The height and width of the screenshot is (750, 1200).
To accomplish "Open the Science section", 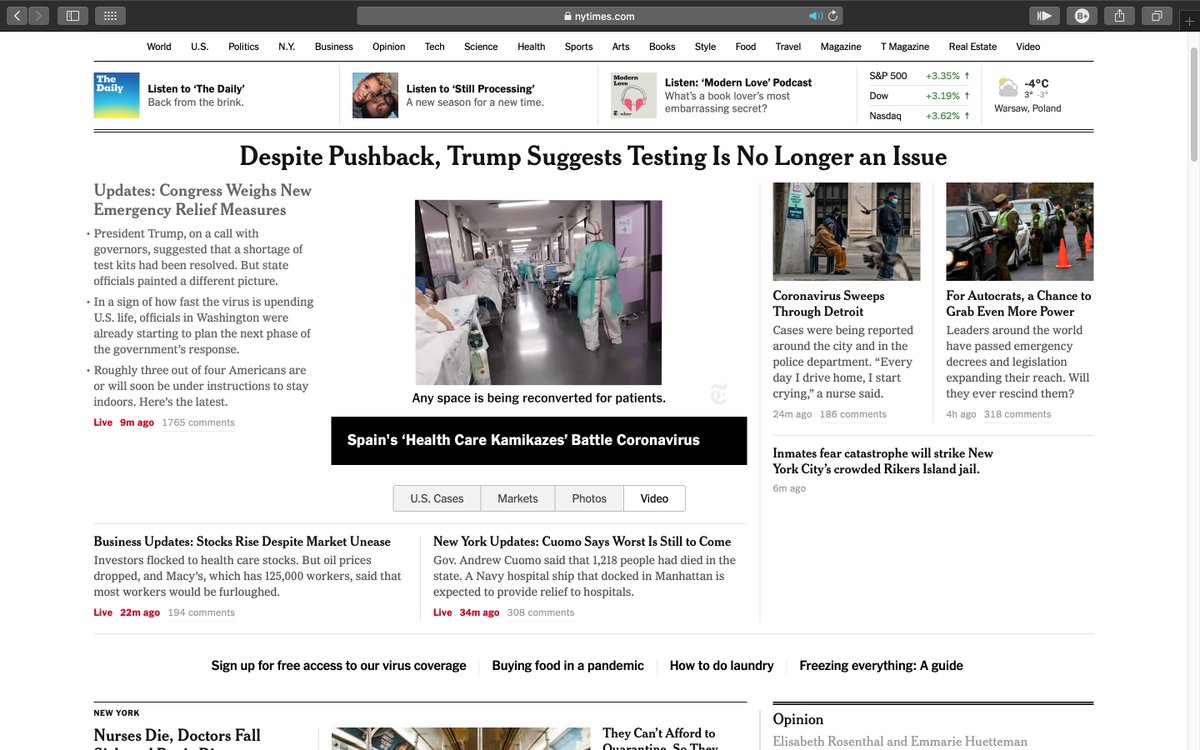I will point(481,46).
